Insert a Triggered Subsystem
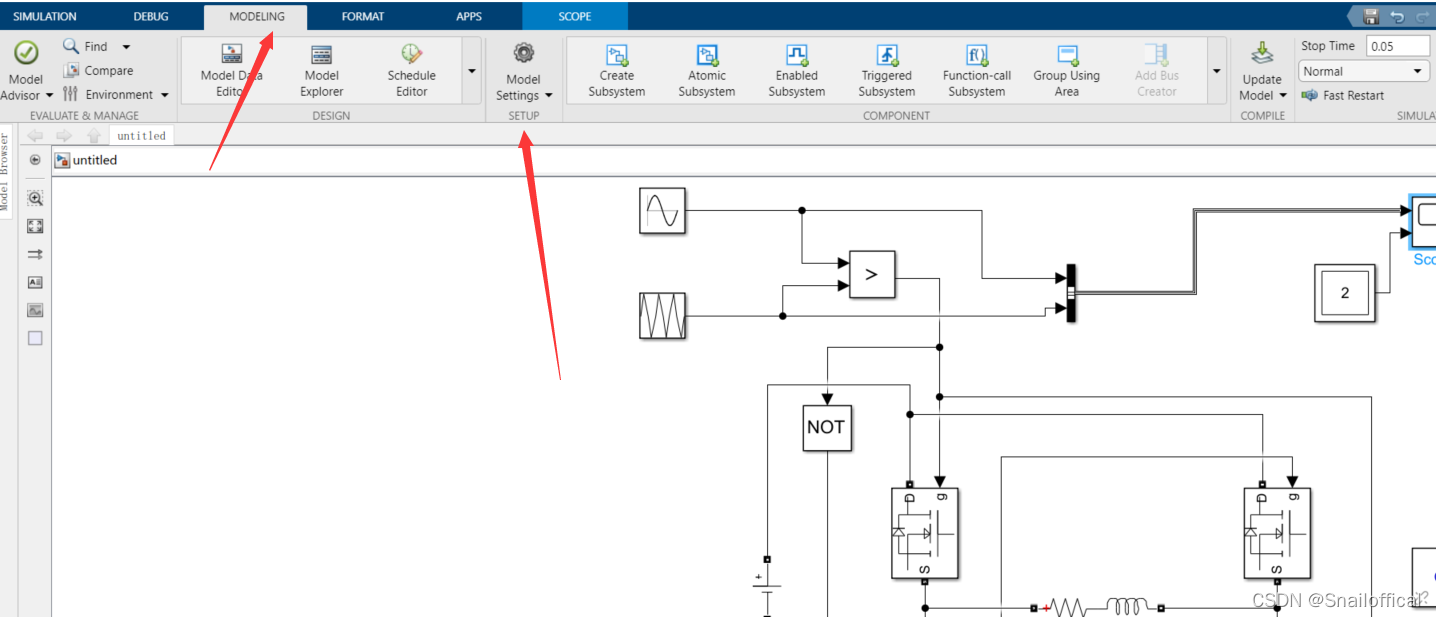The image size is (1436, 617). pyautogui.click(x=887, y=70)
